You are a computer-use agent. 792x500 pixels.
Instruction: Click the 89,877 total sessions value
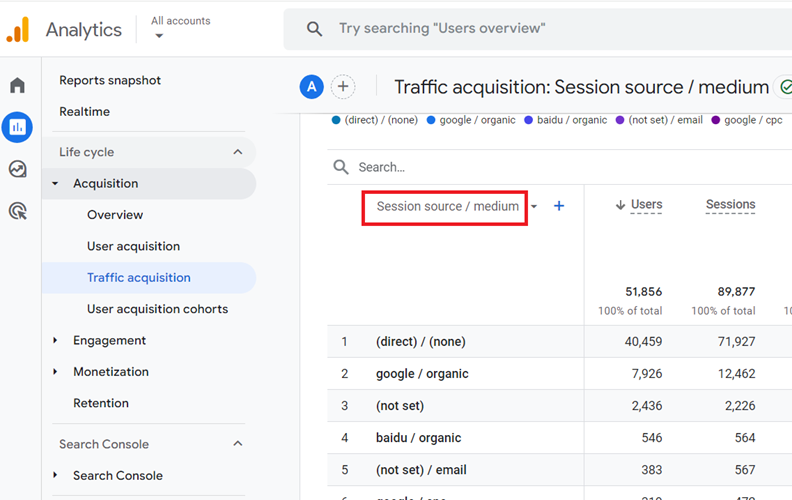[736, 291]
